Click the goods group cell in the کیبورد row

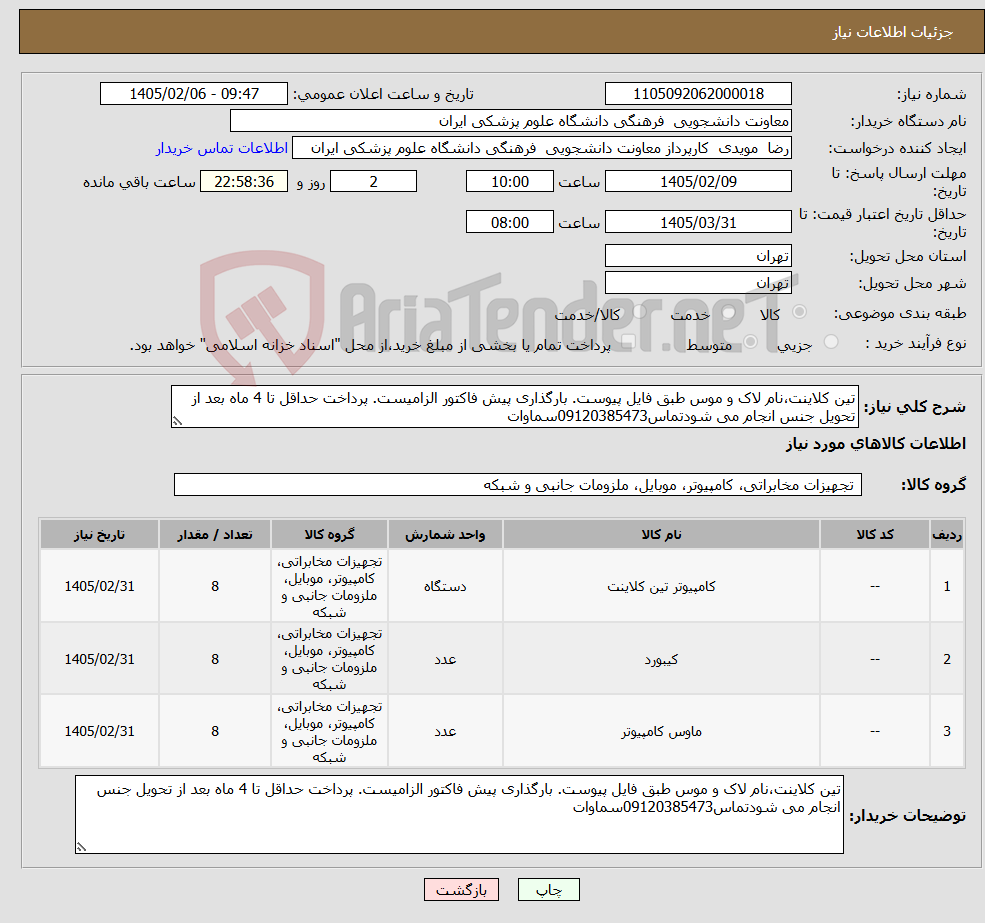[329, 659]
